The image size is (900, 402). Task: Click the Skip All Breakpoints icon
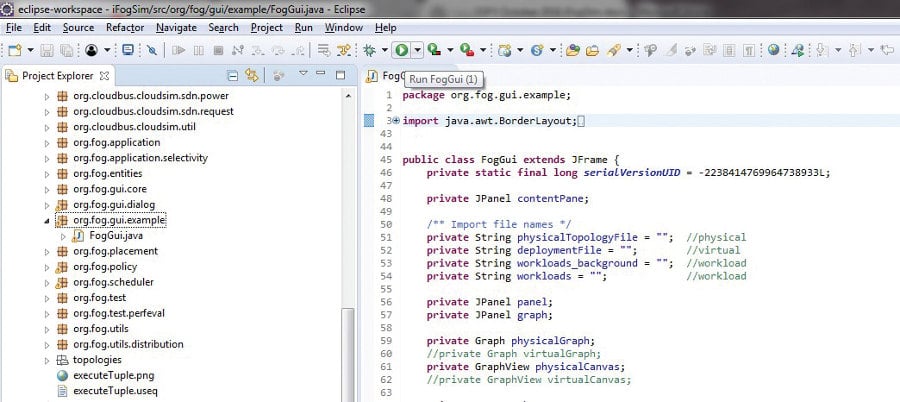click(151, 49)
